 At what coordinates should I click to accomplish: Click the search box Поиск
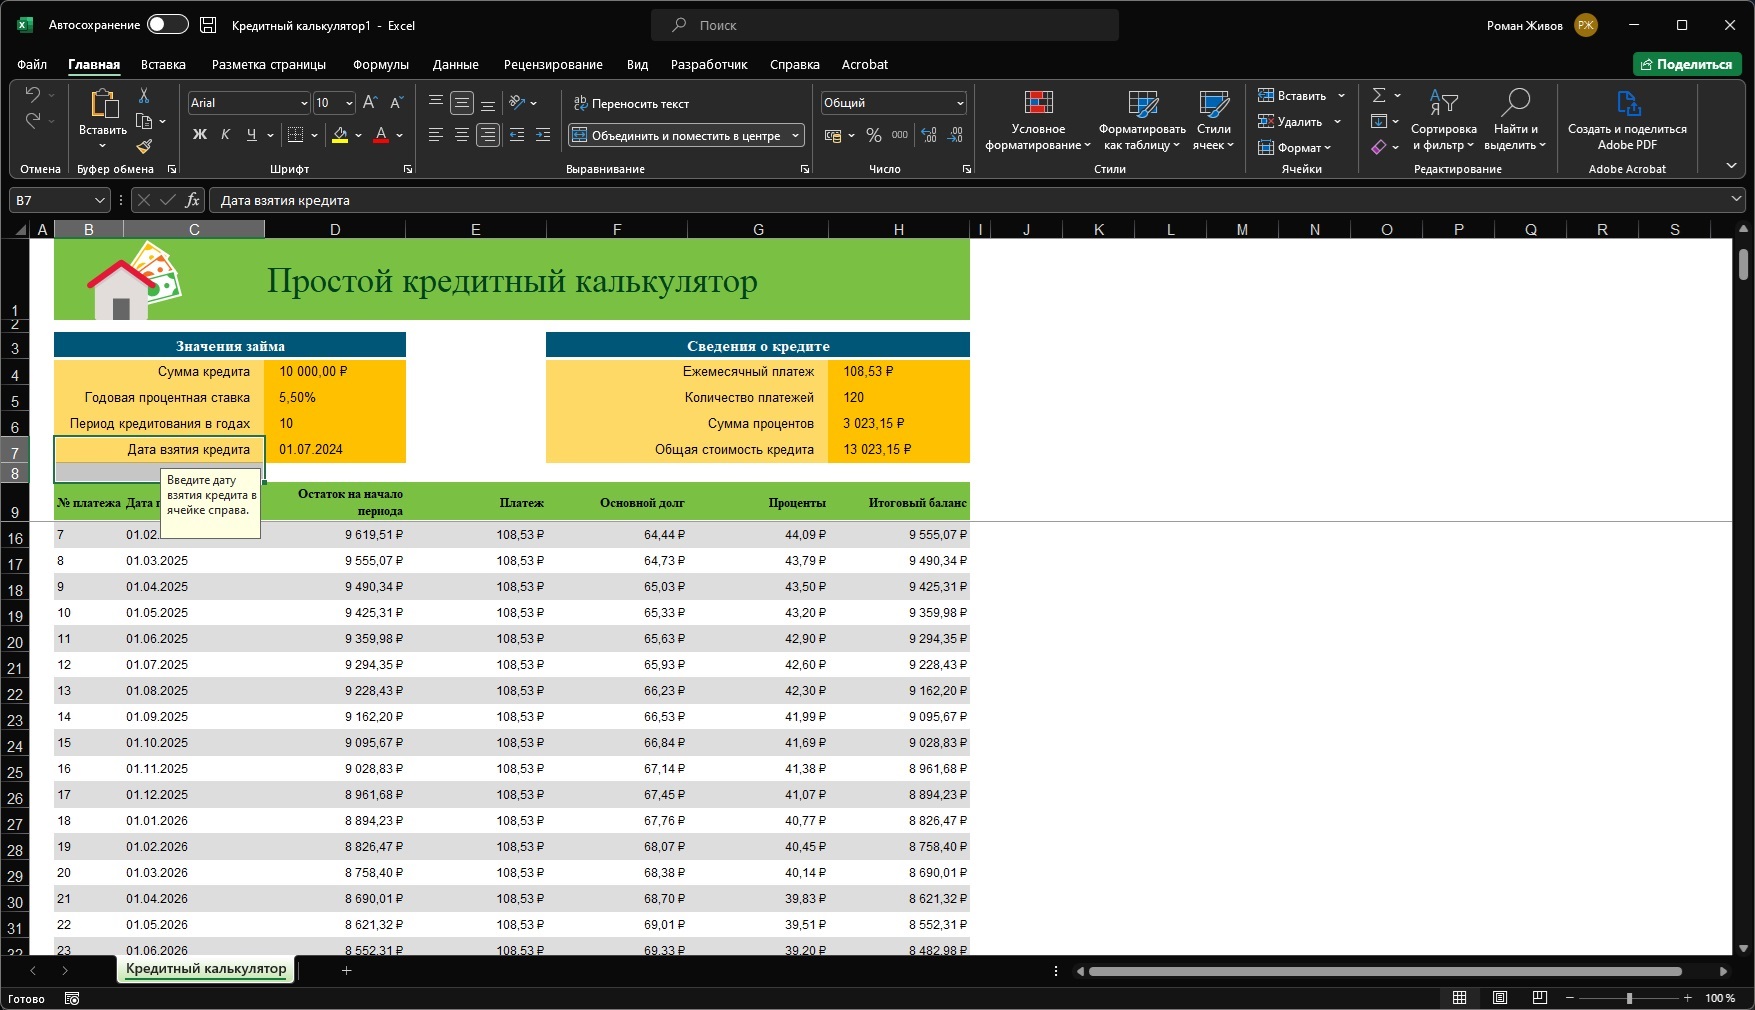click(885, 25)
